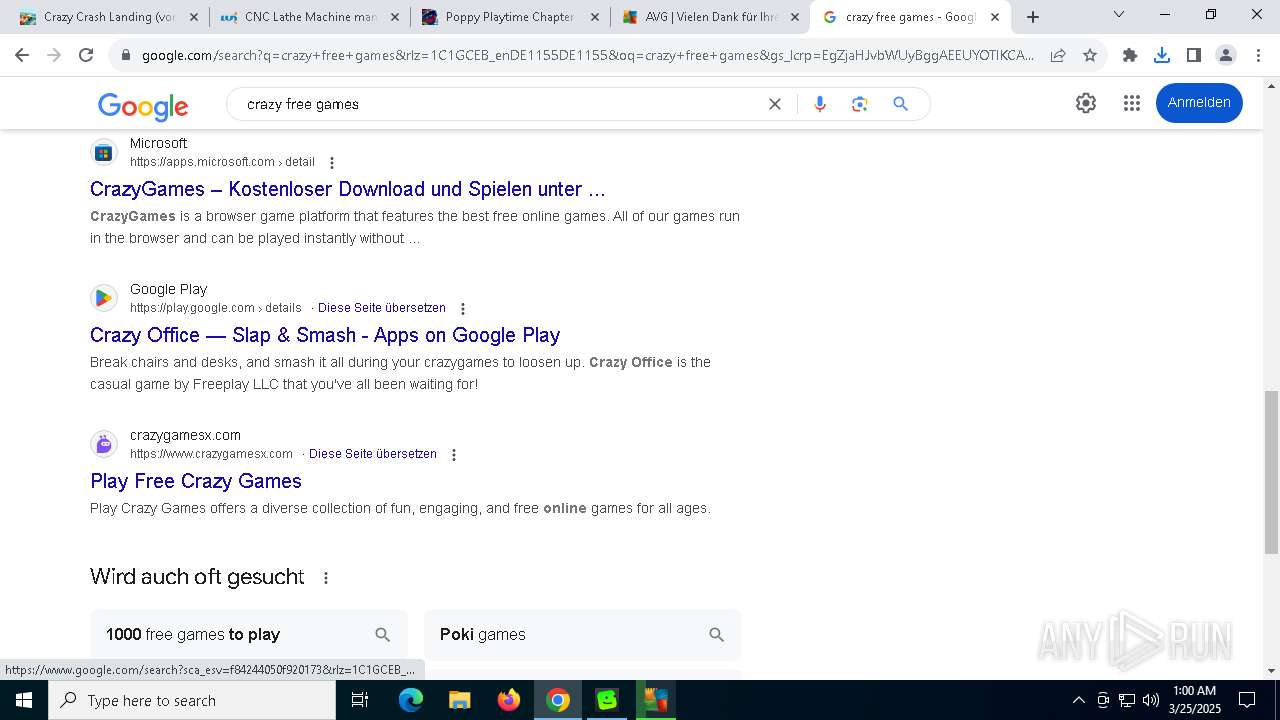Click the Anmelden sign-in button
Viewport: 1280px width, 720px height.
[x=1199, y=103]
